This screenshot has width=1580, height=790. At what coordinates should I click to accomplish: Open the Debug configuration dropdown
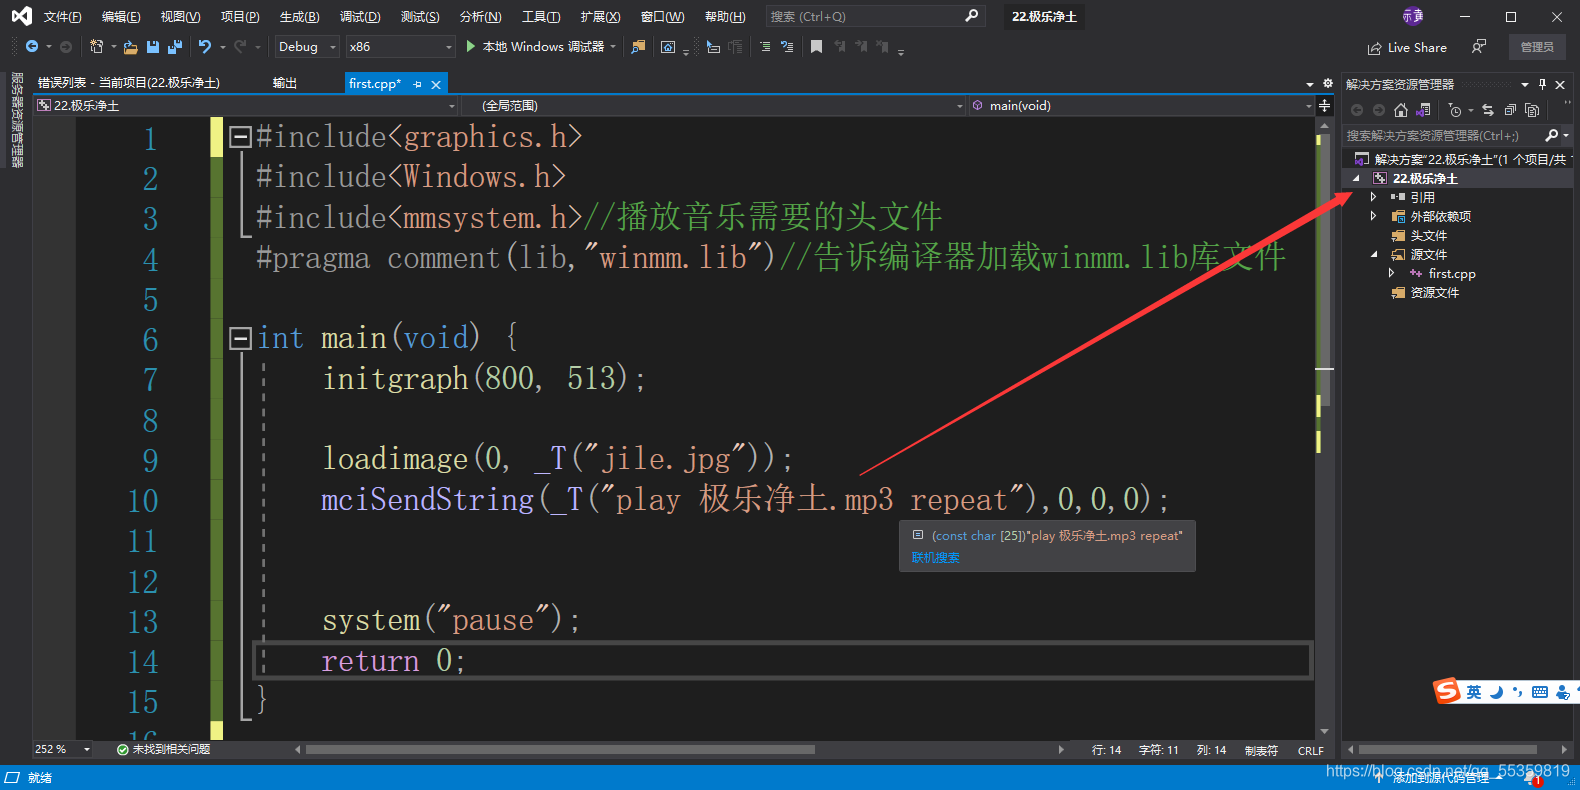(x=306, y=47)
